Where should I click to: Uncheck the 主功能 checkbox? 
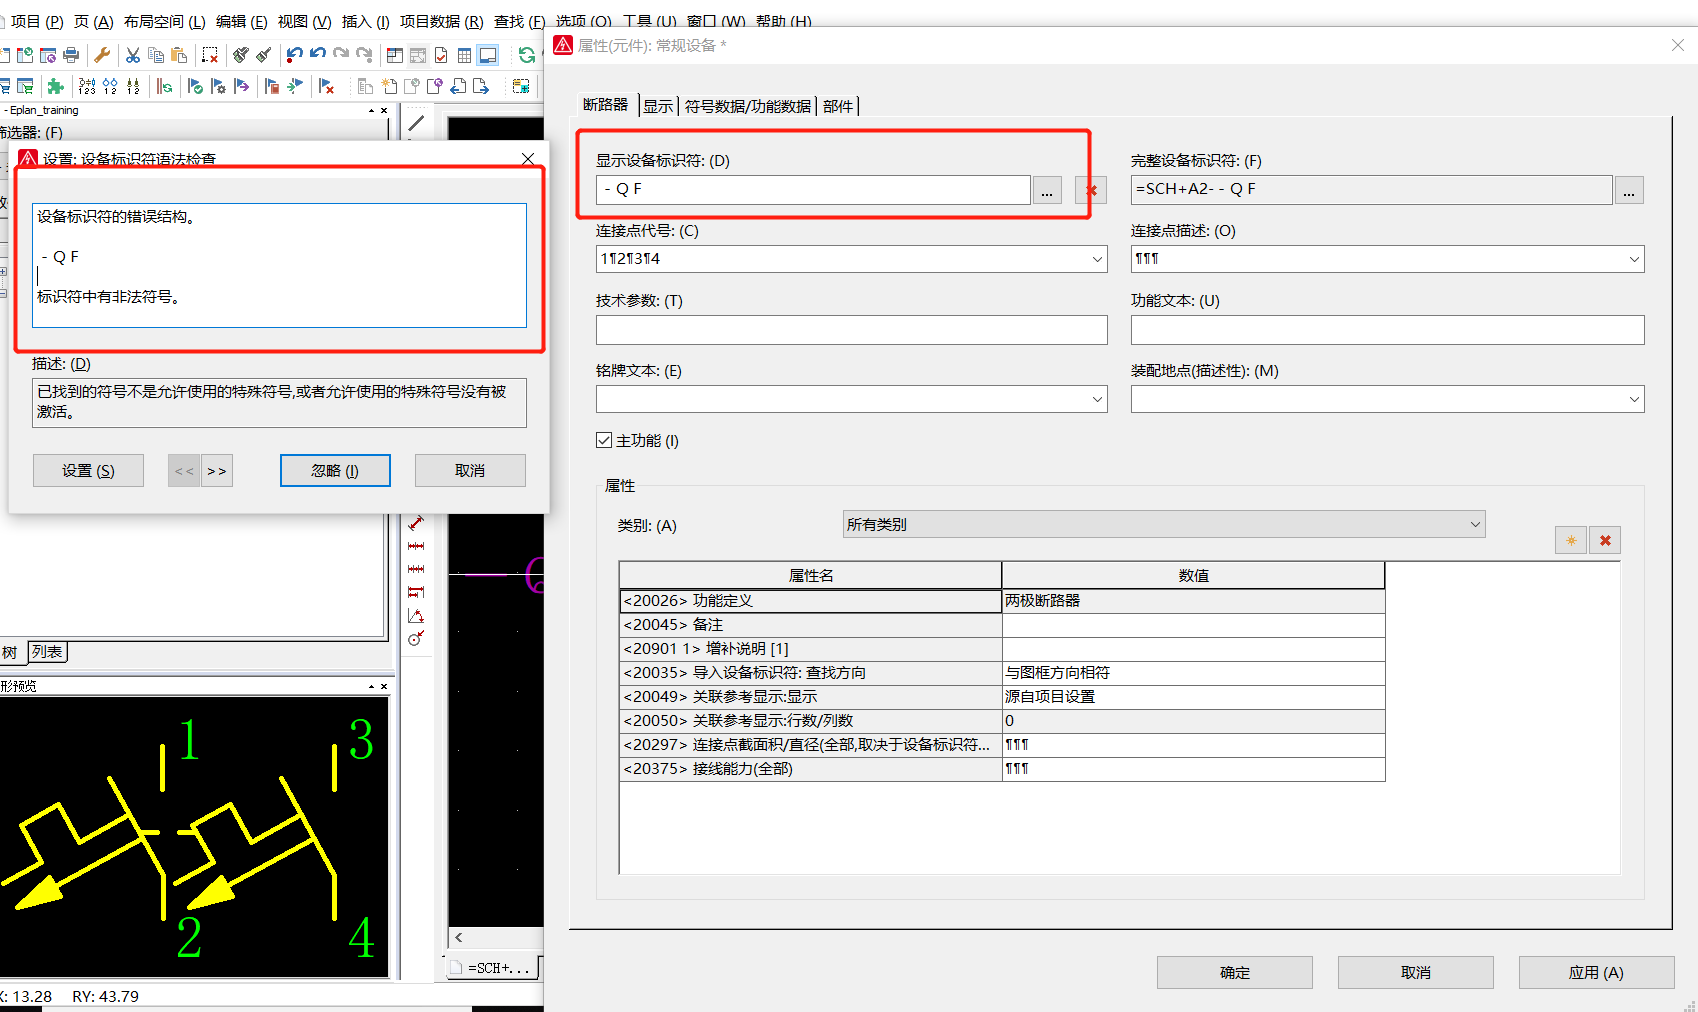604,440
